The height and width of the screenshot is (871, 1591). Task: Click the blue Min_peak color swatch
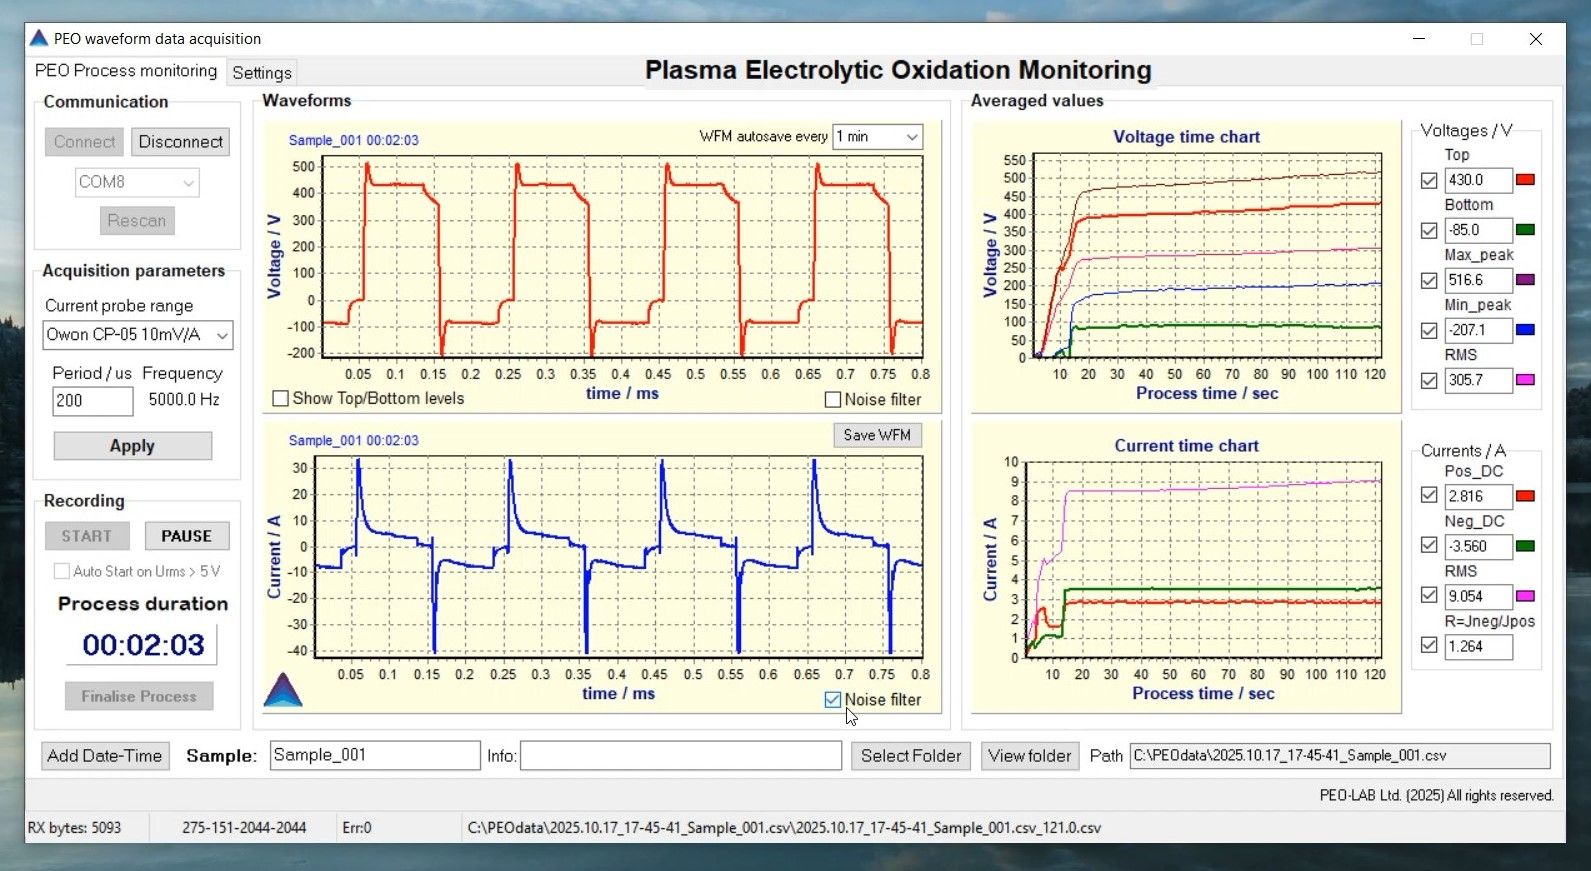(x=1525, y=330)
